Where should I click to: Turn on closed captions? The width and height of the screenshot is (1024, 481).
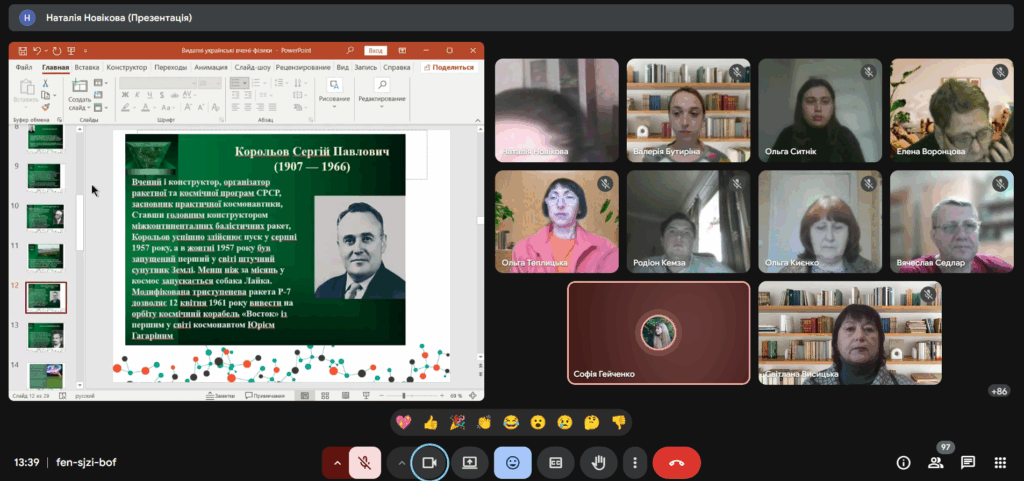[x=555, y=463]
